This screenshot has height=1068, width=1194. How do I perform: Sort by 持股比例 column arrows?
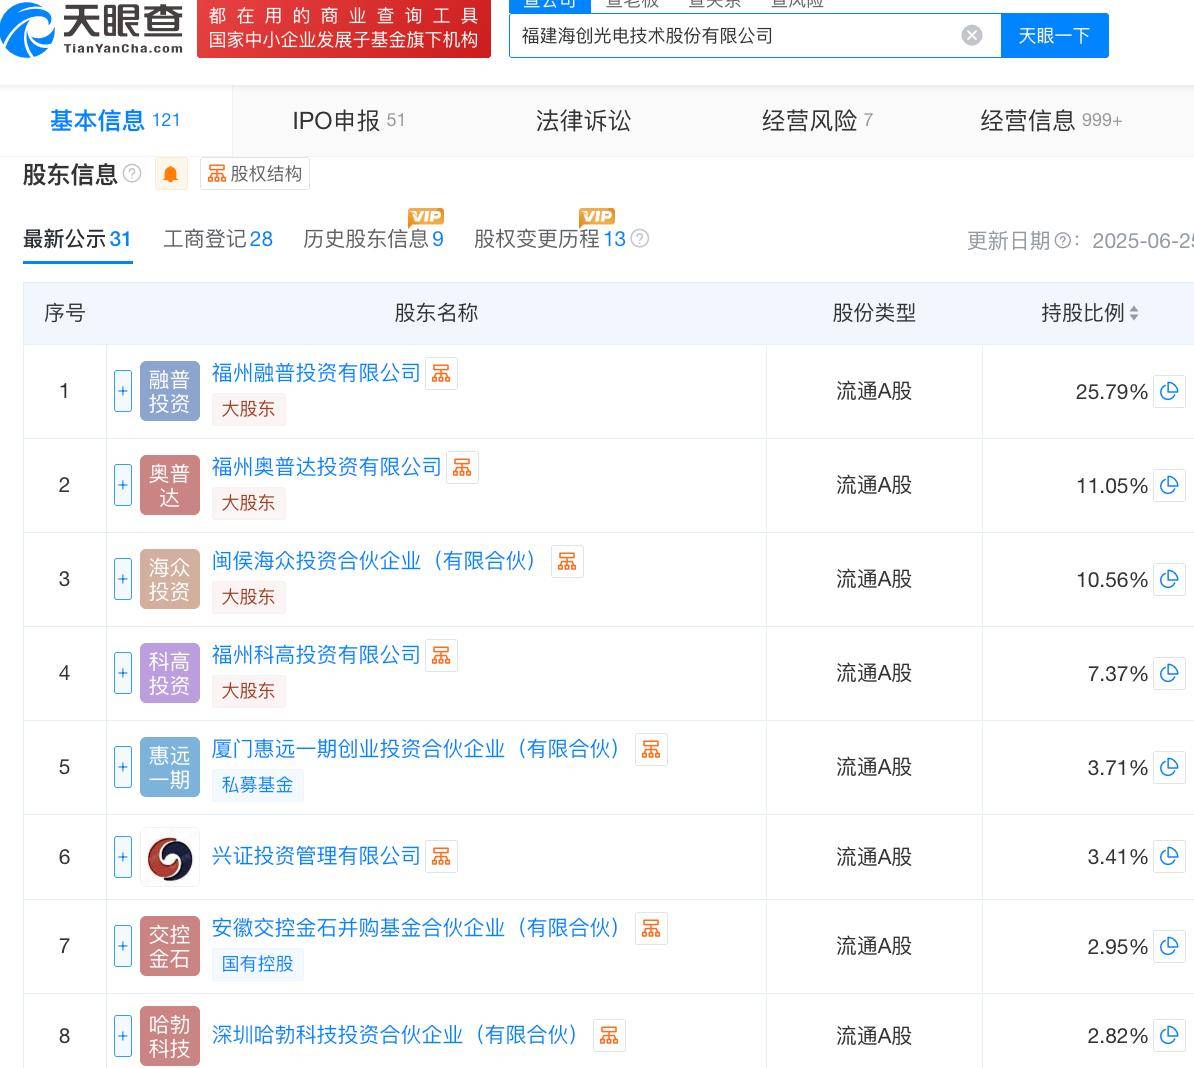pyautogui.click(x=1134, y=313)
